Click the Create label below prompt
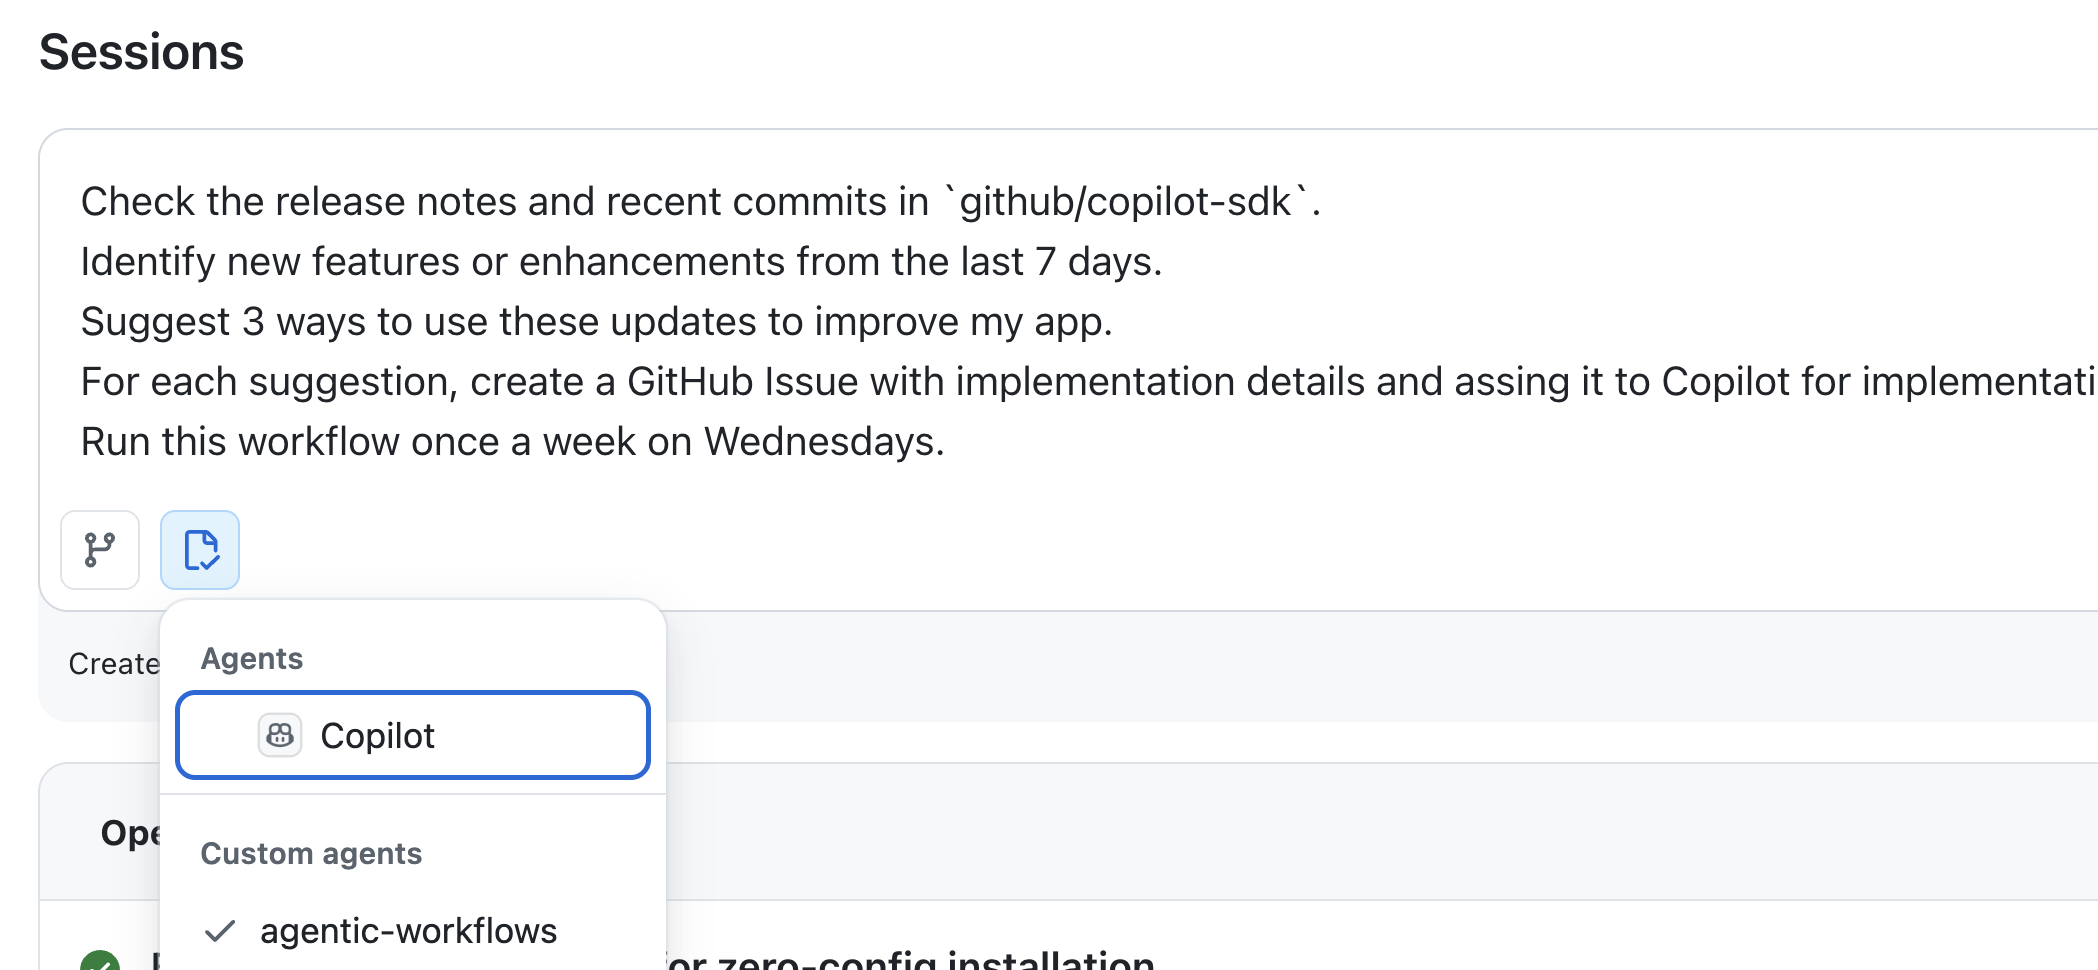The width and height of the screenshot is (2098, 970). 113,664
